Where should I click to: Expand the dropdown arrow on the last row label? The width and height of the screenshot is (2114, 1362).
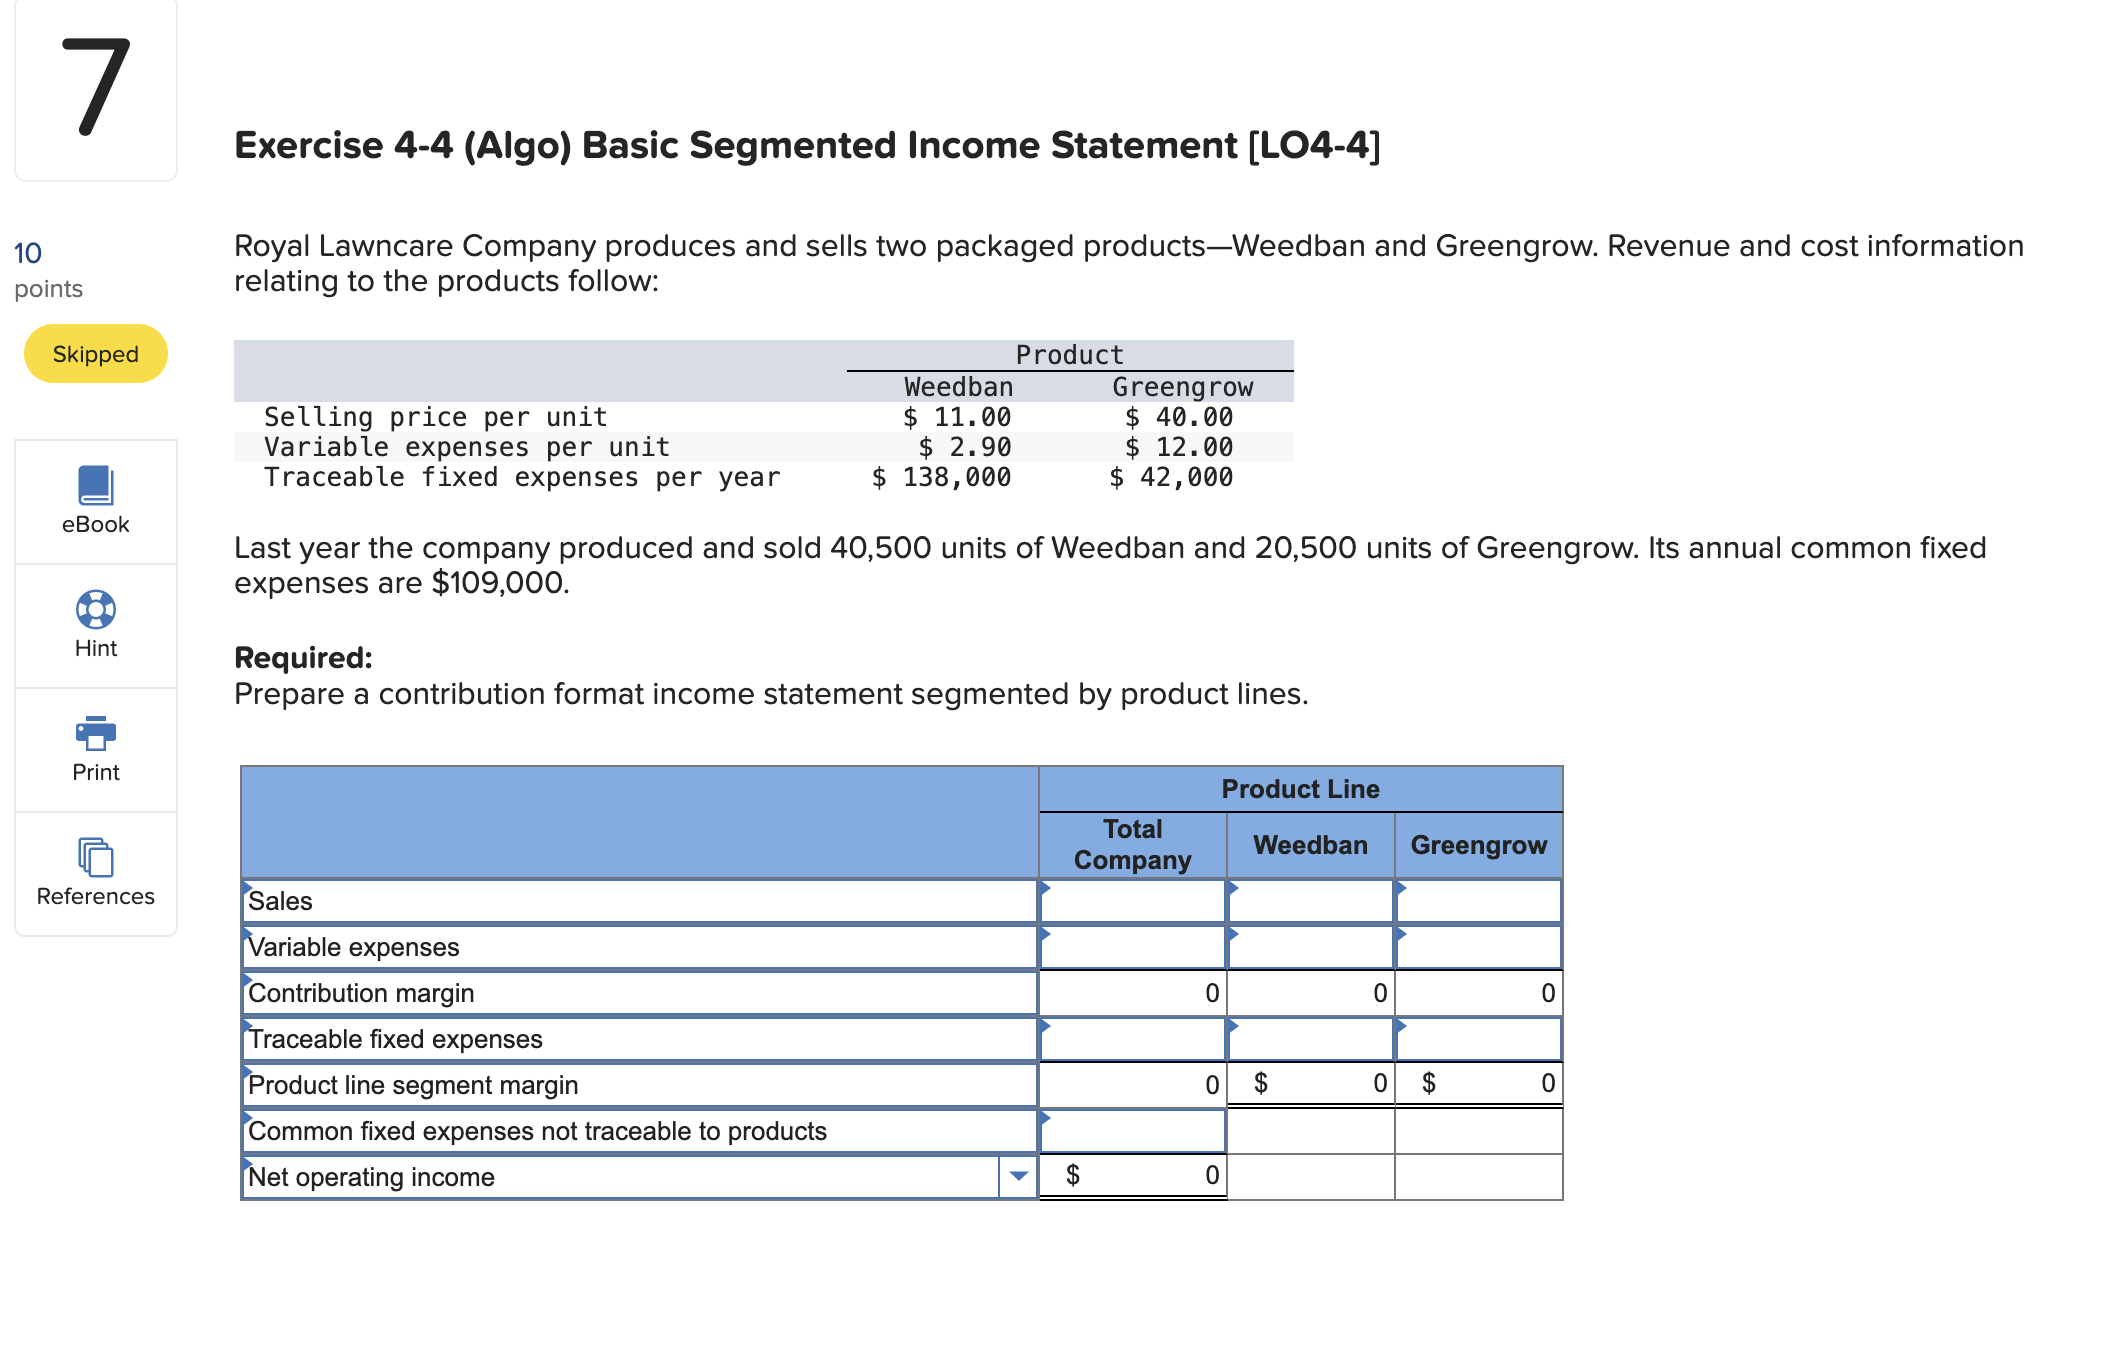click(1018, 1176)
